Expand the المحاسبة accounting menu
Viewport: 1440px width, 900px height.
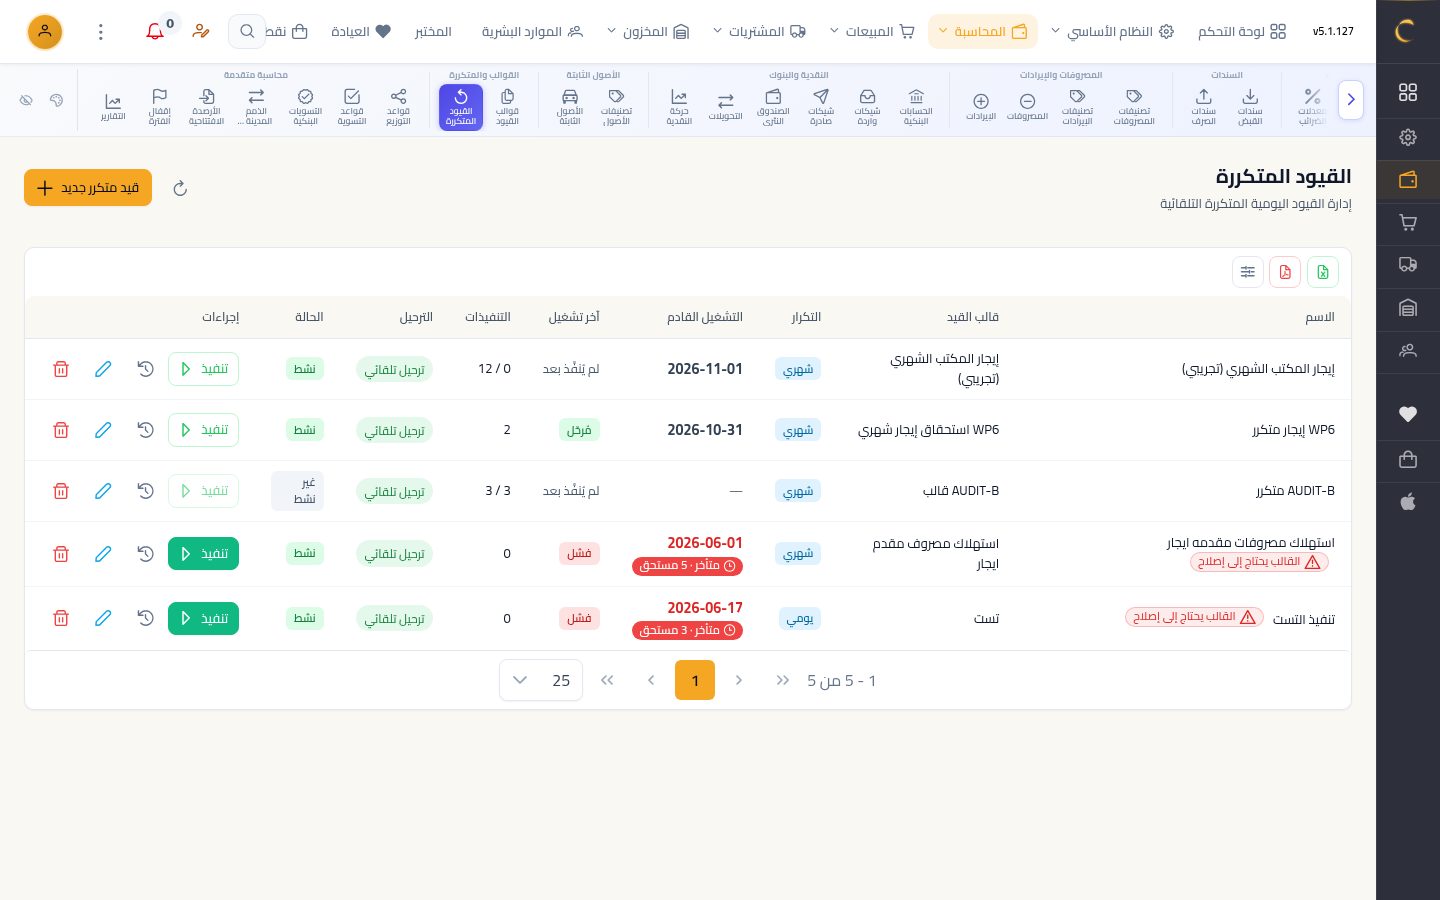982,32
